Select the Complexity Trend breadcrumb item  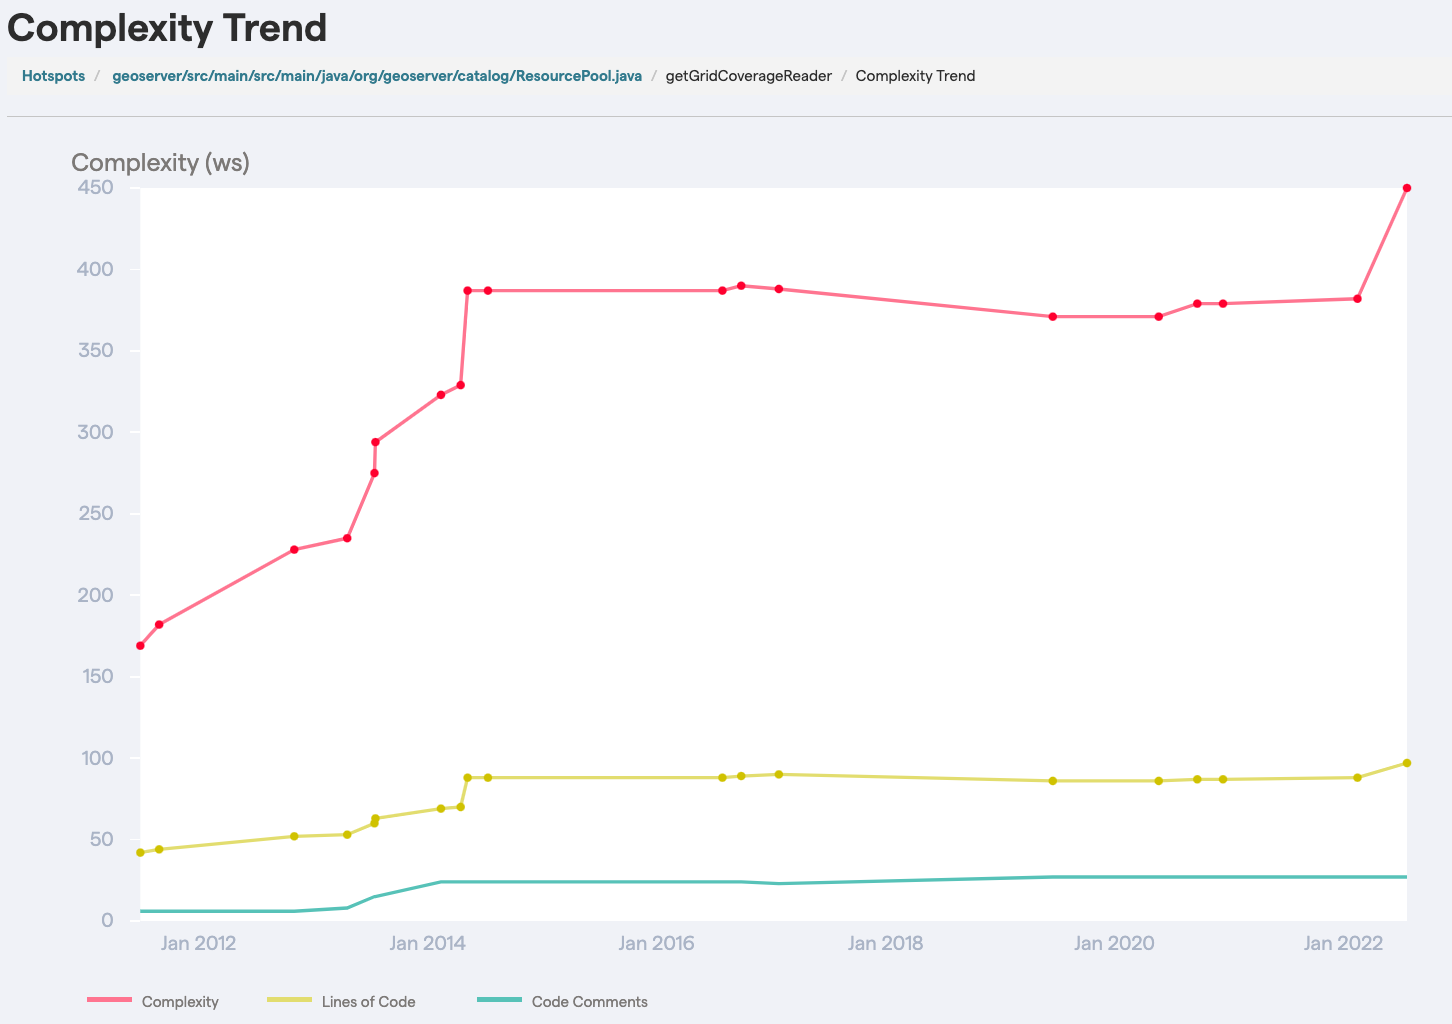(x=915, y=75)
